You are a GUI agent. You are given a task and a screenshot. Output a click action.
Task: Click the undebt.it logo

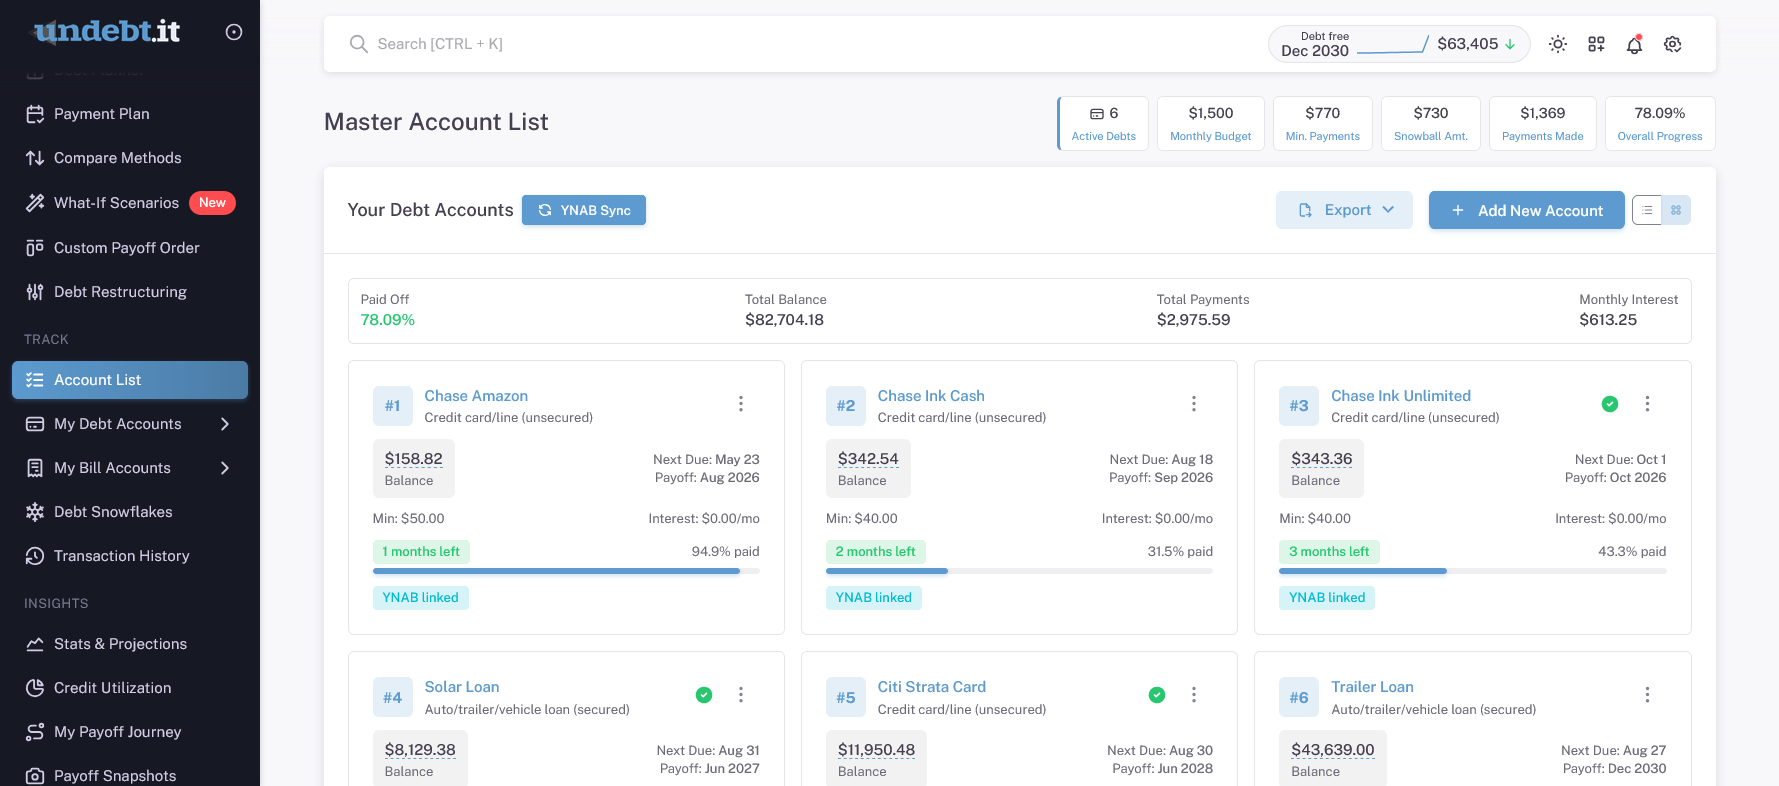coord(107,32)
